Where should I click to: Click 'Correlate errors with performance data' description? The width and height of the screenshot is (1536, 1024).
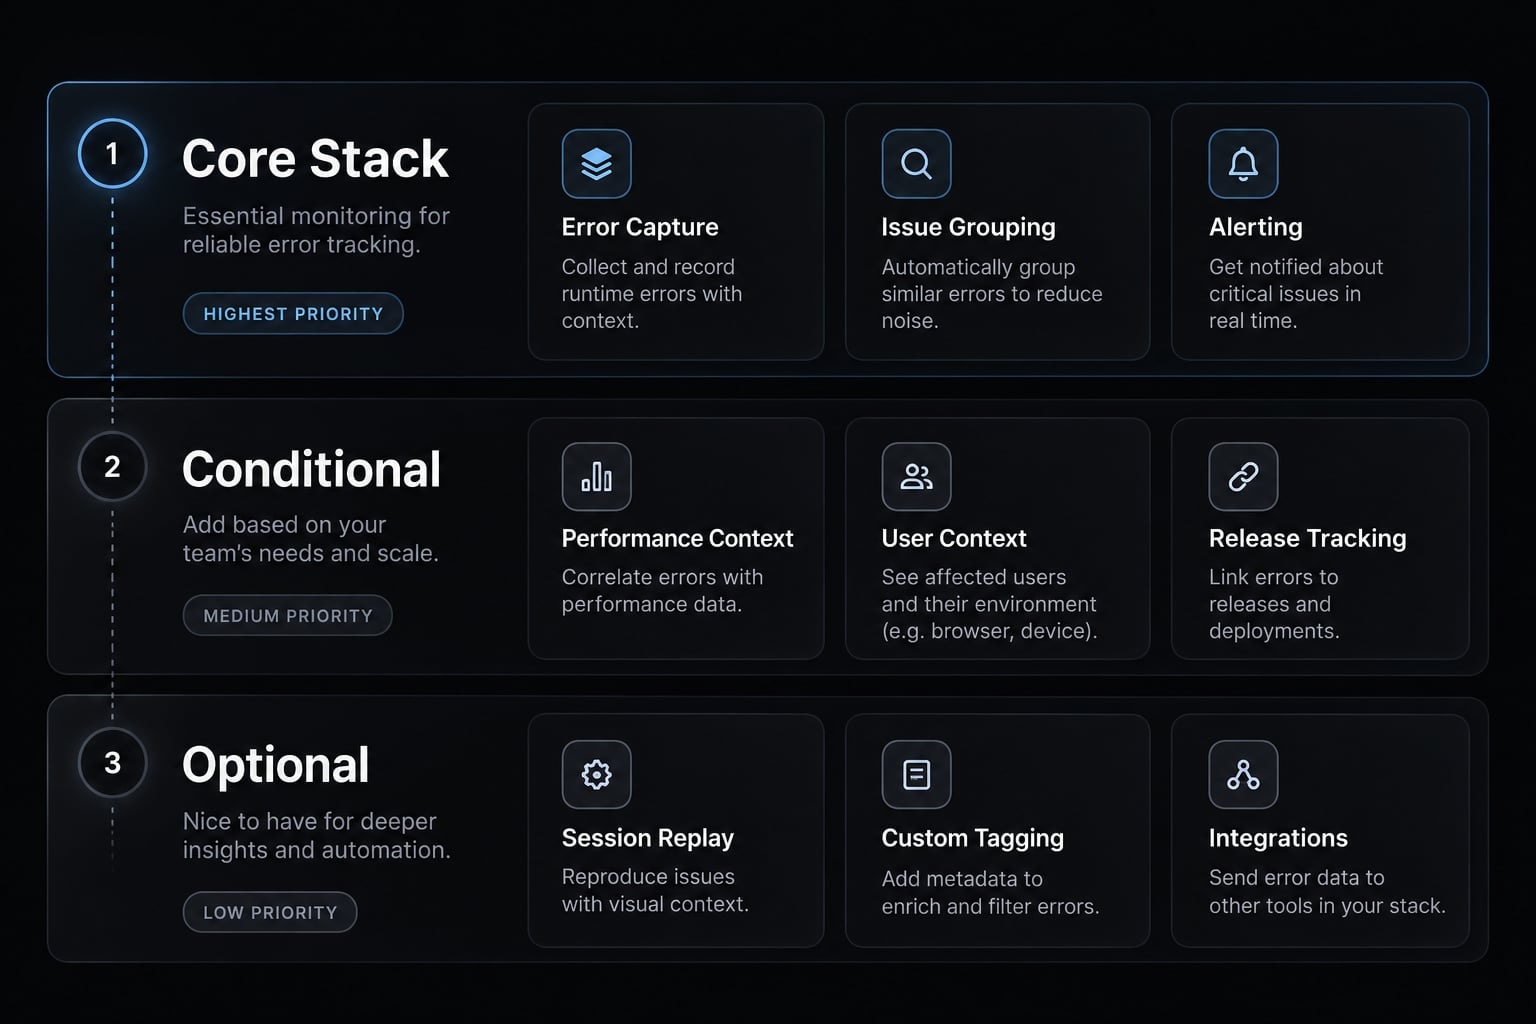click(662, 591)
